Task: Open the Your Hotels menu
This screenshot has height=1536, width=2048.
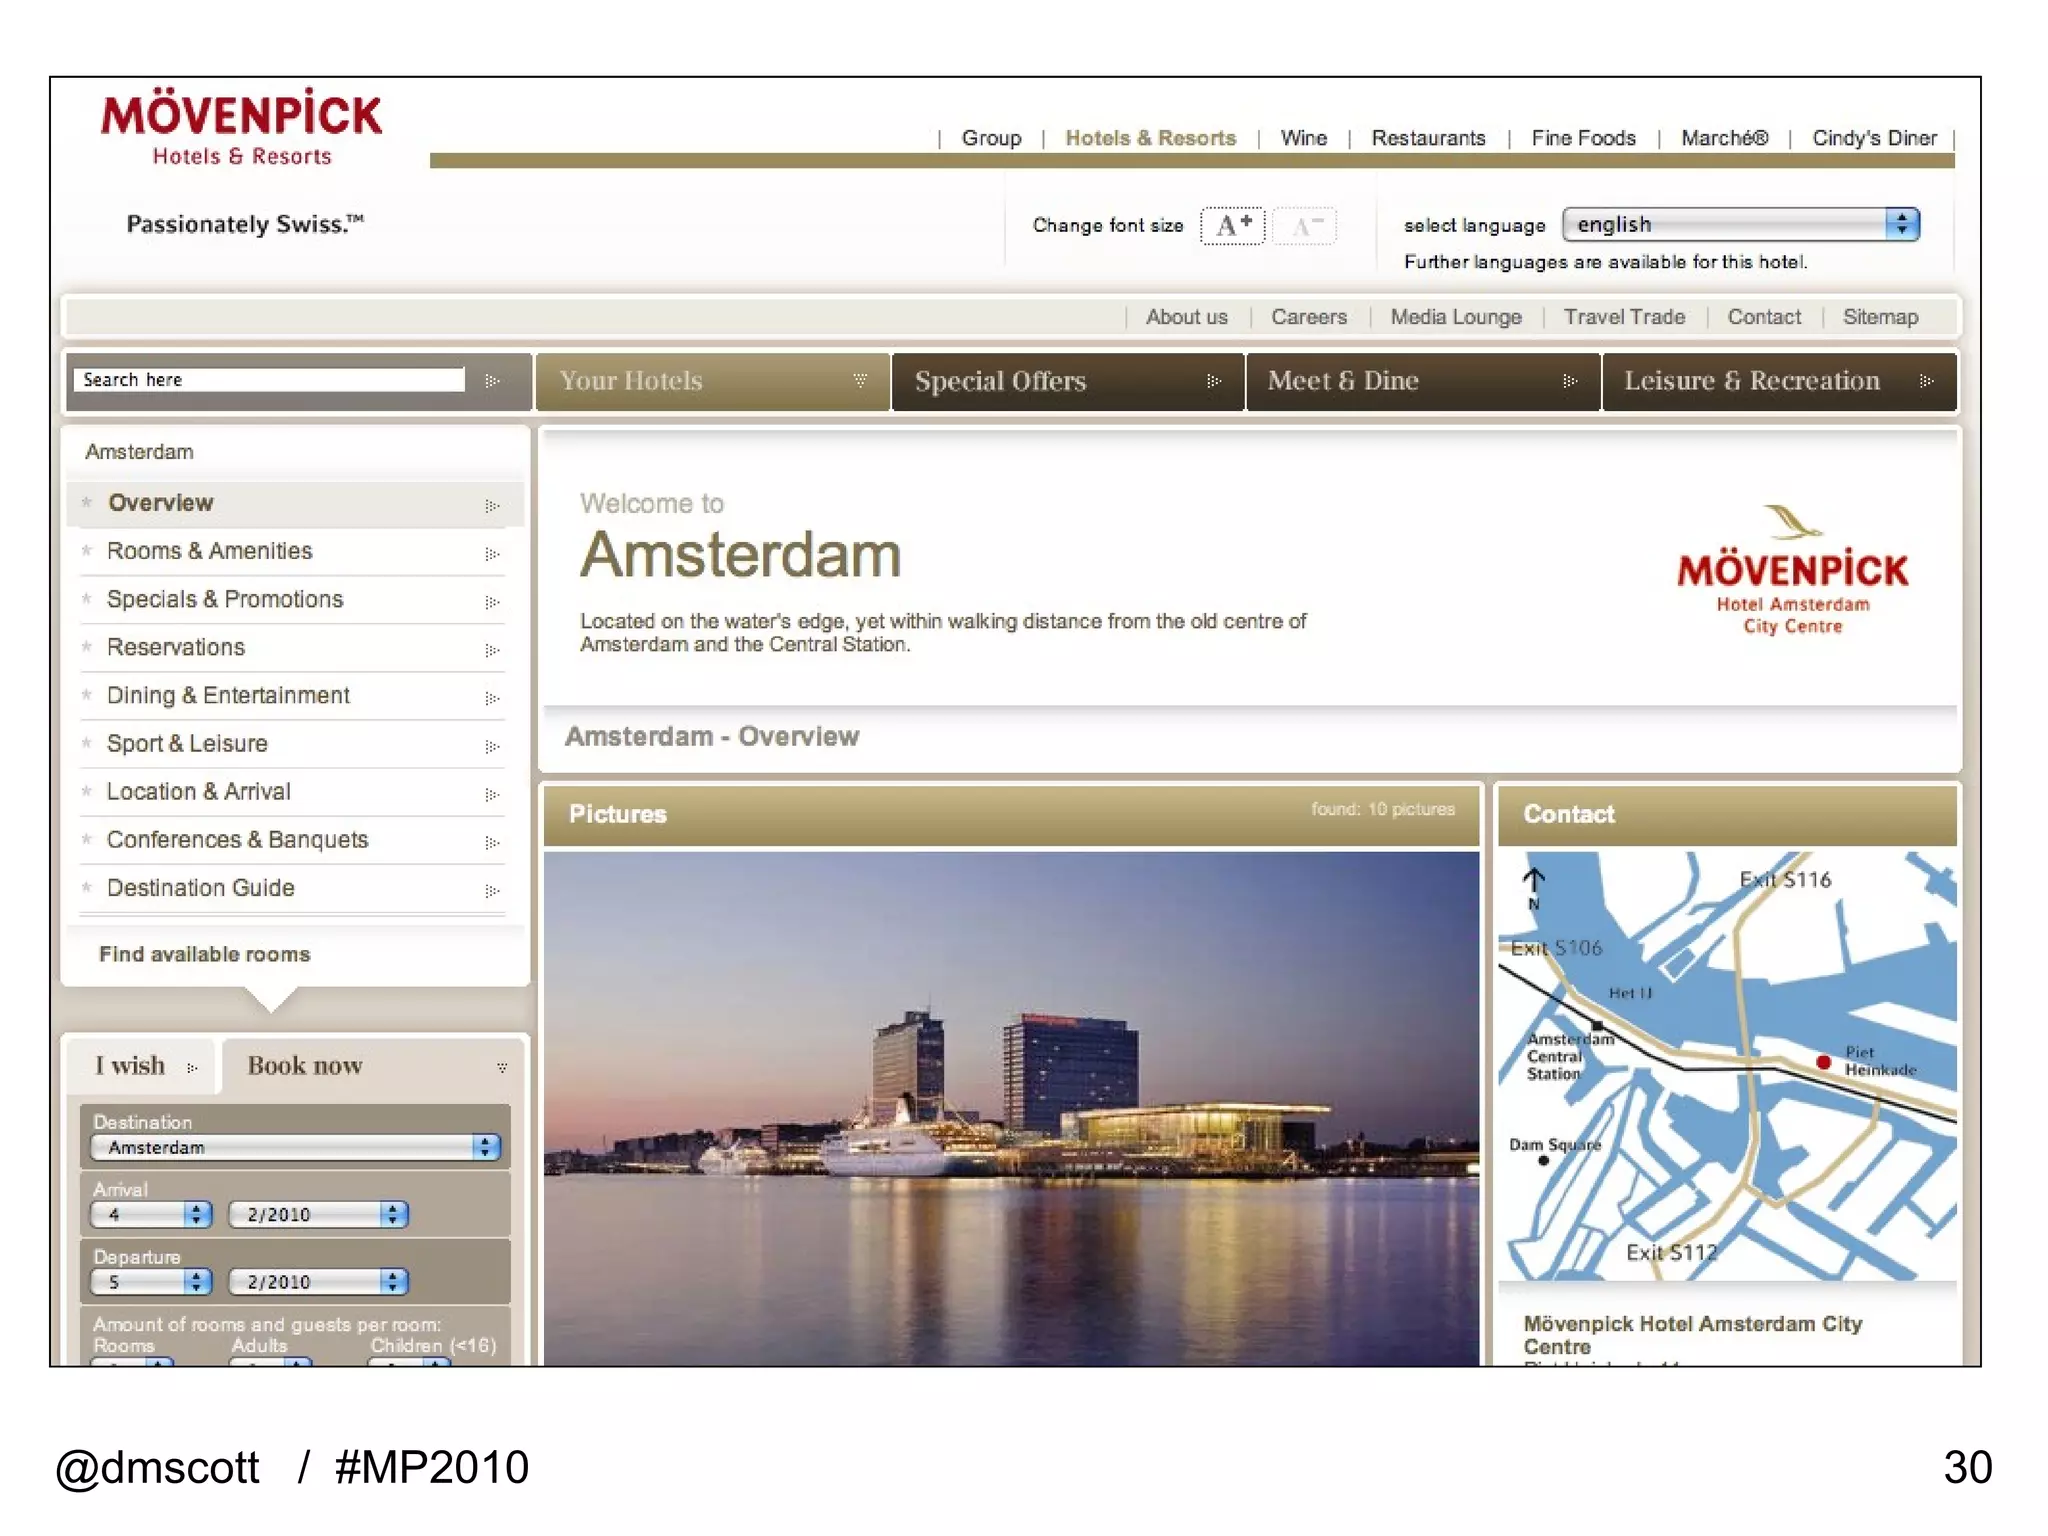Action: coord(713,381)
